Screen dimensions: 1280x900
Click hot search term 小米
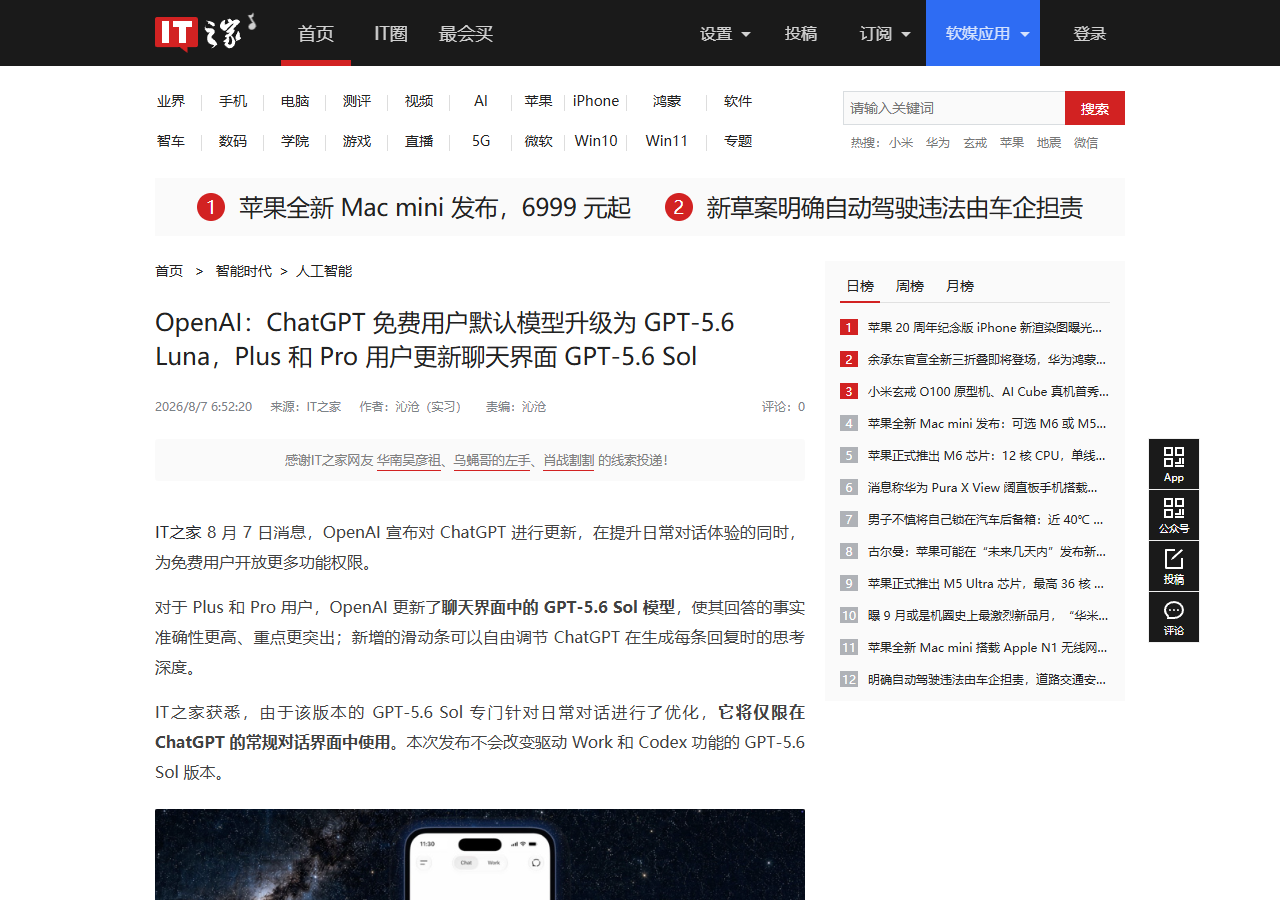[x=901, y=143]
